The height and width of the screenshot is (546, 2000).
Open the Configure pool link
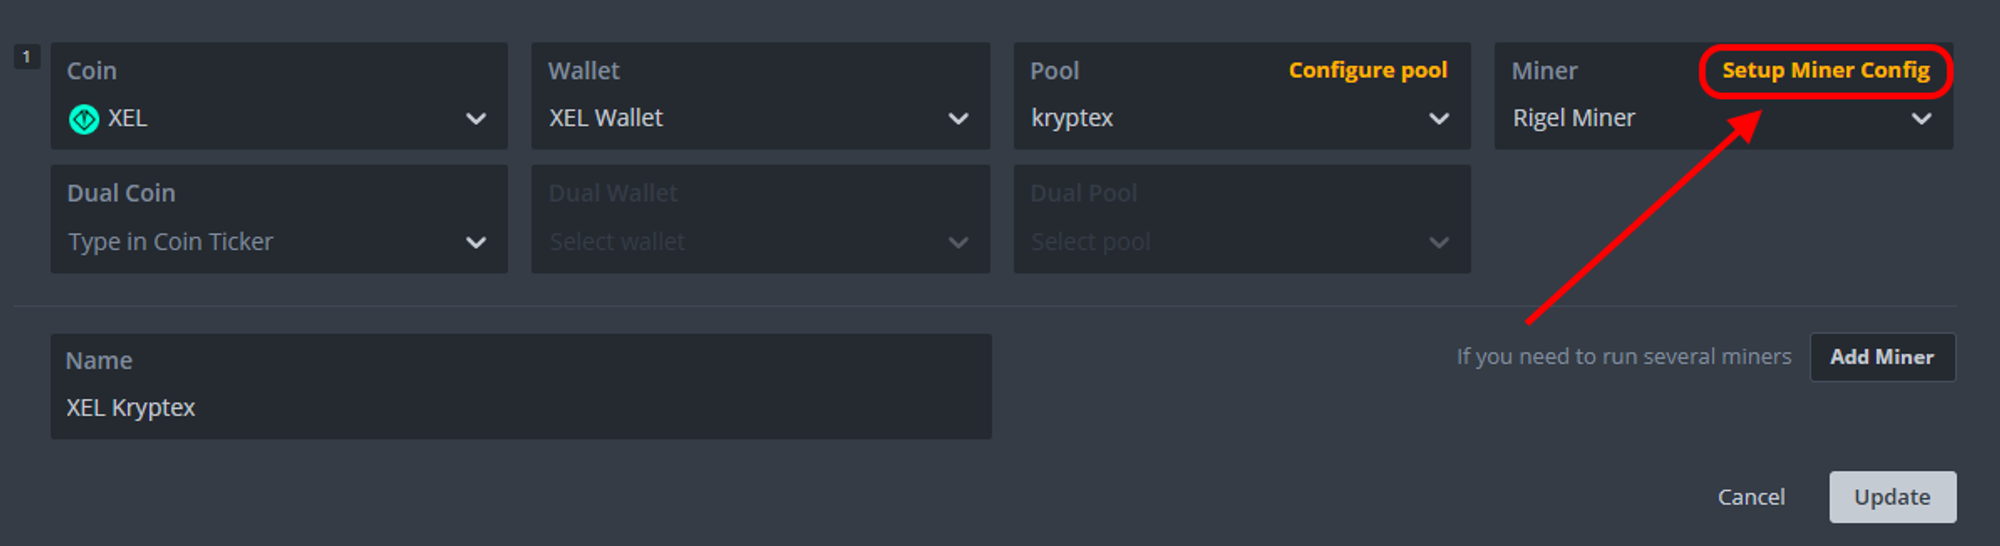[x=1368, y=71]
